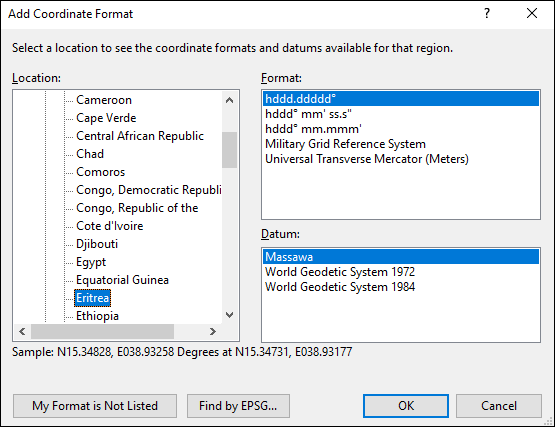This screenshot has height=427, width=555.
Task: Click the Location horizontal scrollbar thumb
Action: (x=103, y=331)
